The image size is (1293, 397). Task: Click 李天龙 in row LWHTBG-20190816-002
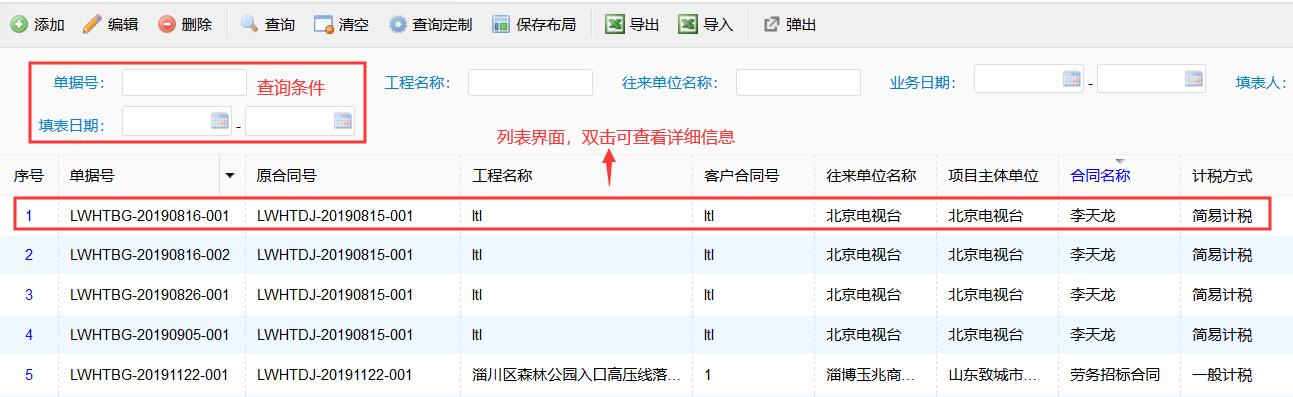(x=1092, y=255)
